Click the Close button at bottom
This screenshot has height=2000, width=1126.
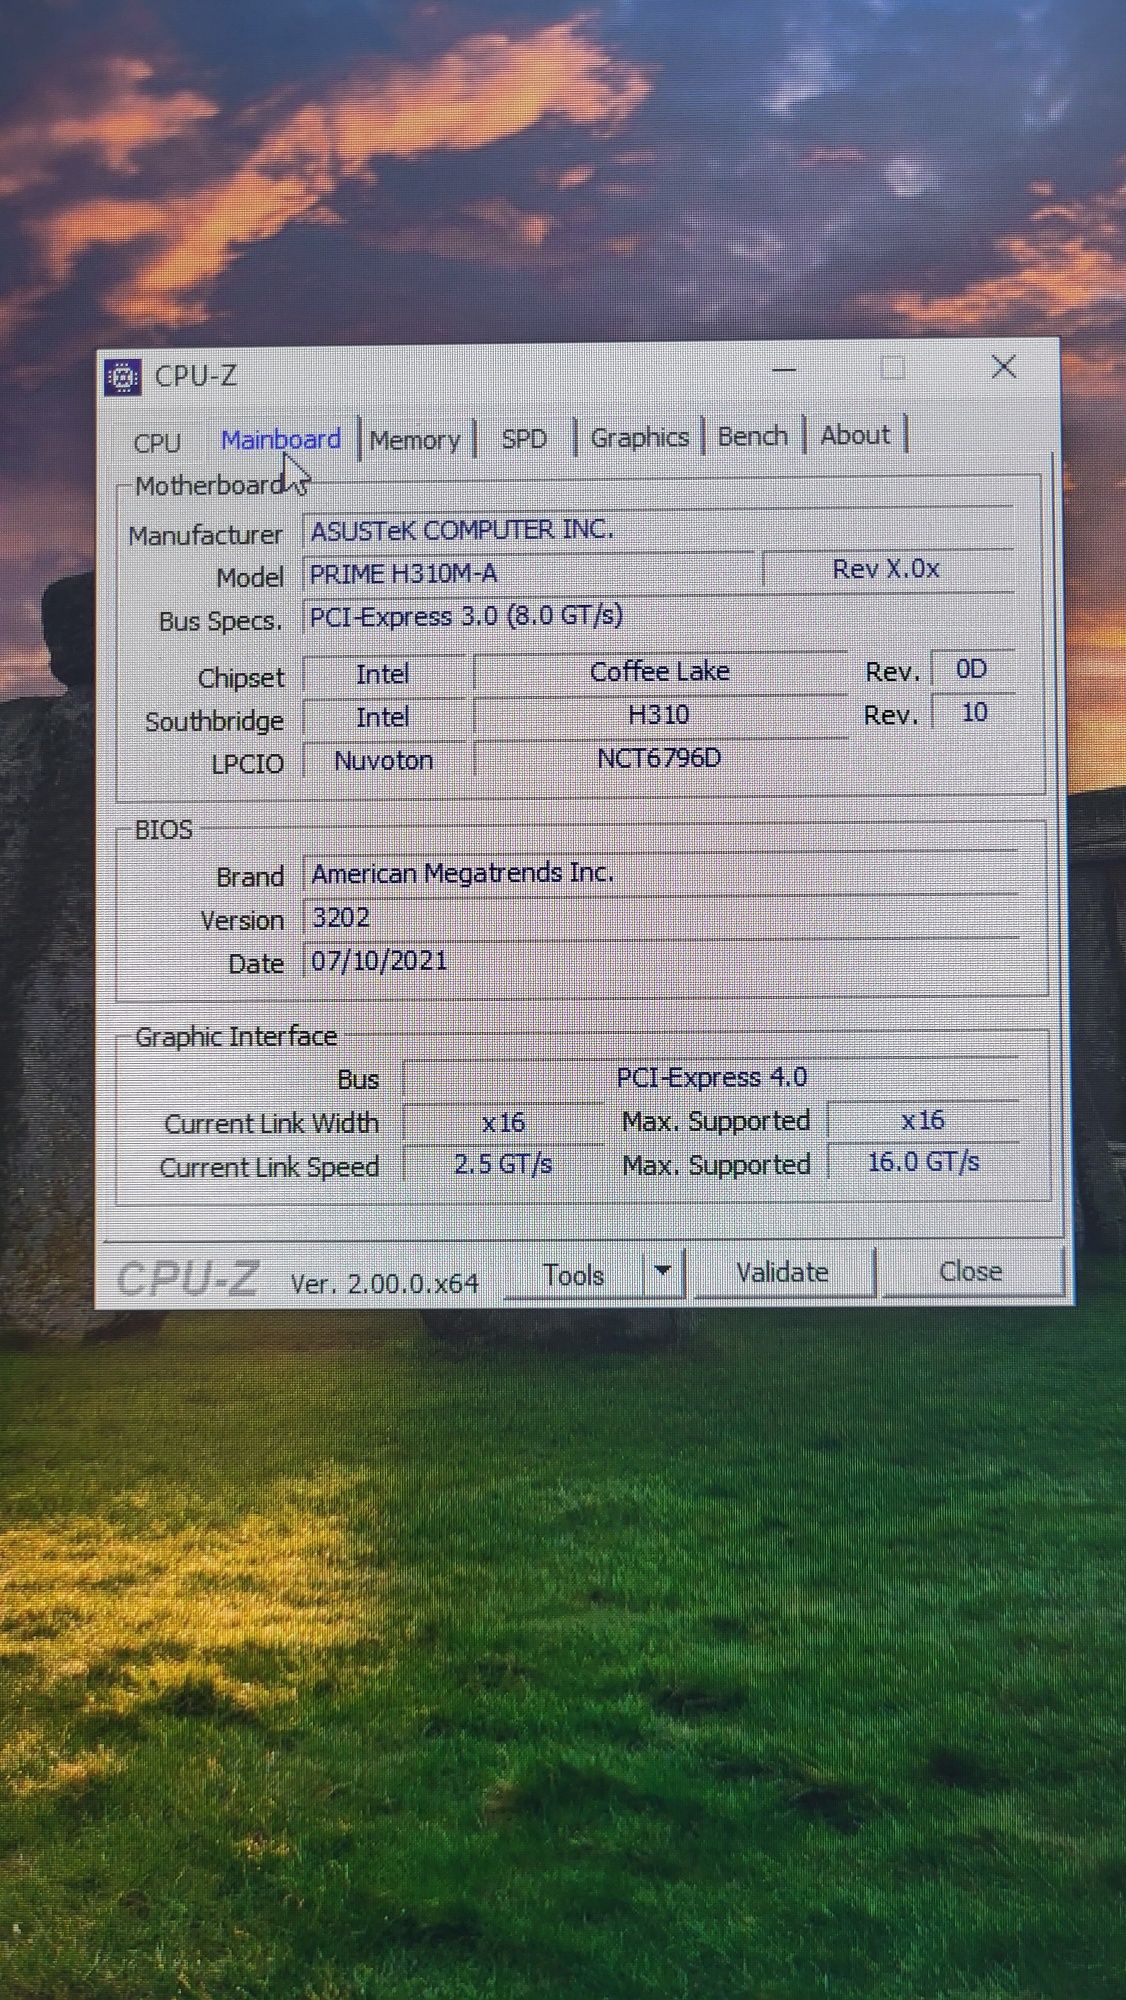click(971, 1271)
